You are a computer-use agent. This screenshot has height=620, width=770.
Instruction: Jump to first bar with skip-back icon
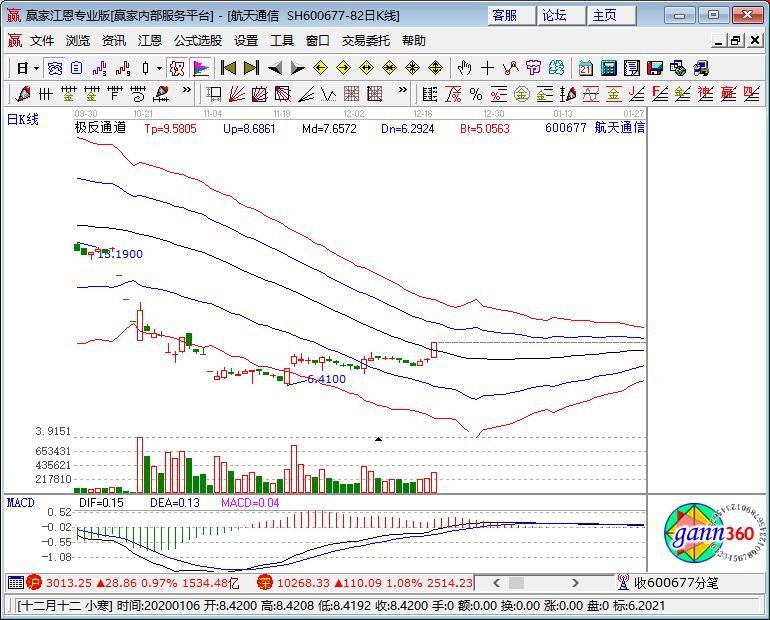228,68
